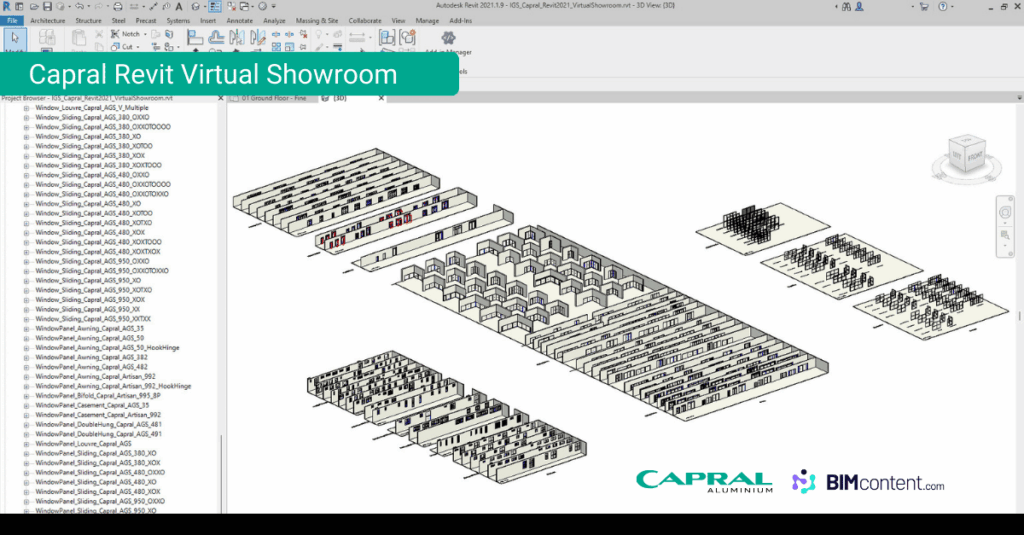Click the Undo arrow icon
1024x535 pixels.
(x=80, y=7)
